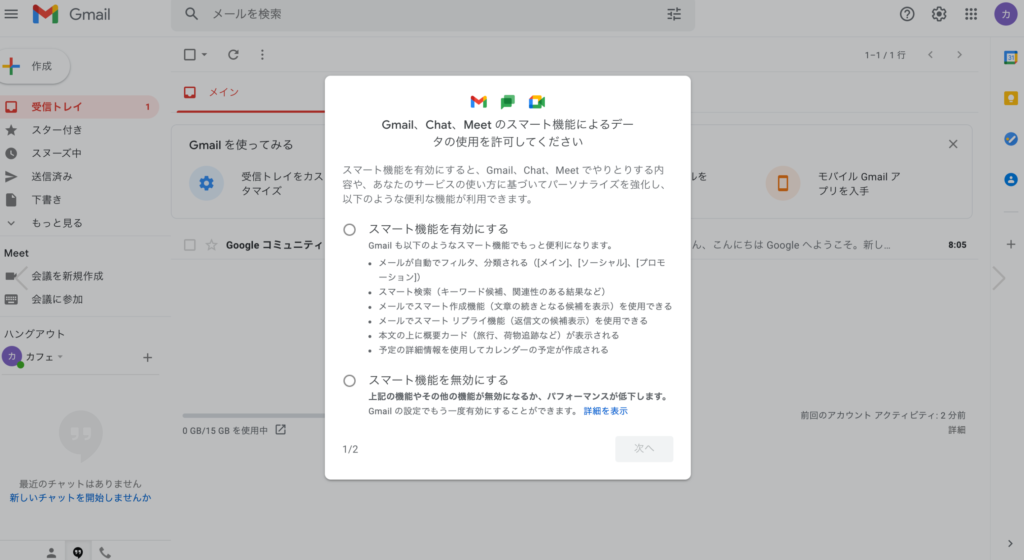This screenshot has width=1024, height=560.
Task: Open the カフェ hangouts status dropdown
Action: coord(60,357)
